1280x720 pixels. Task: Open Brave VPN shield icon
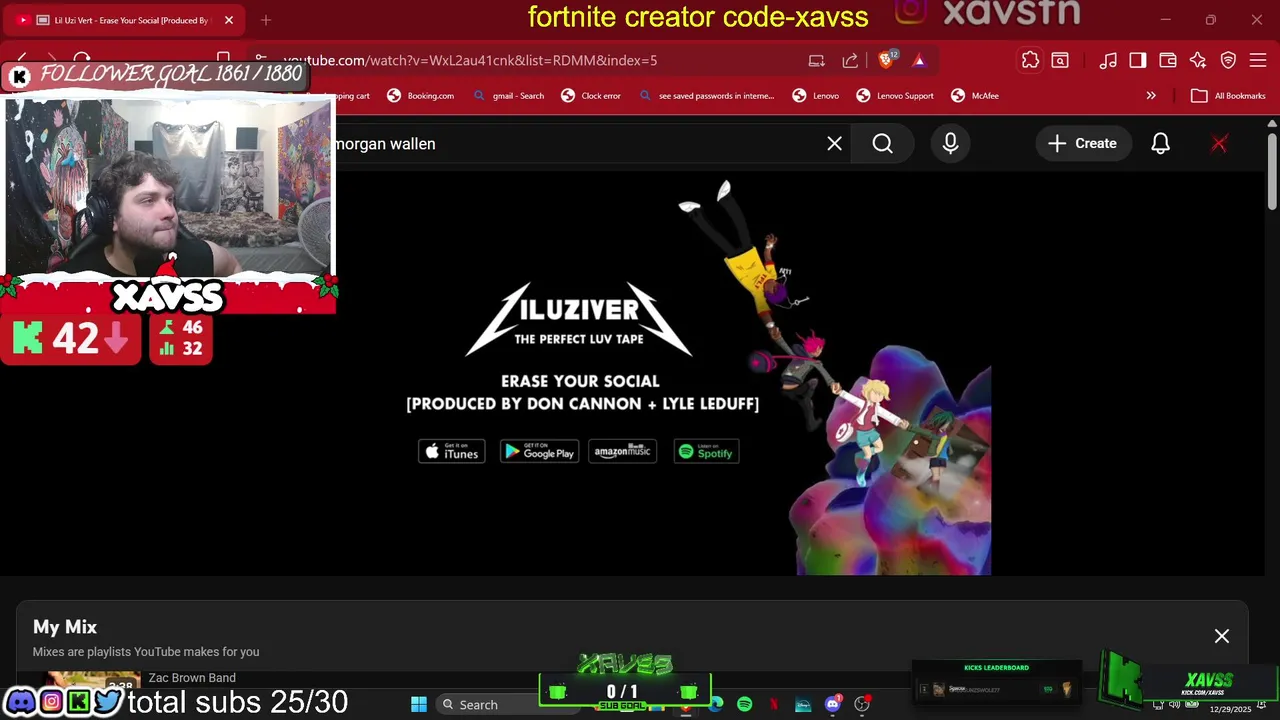[1228, 61]
